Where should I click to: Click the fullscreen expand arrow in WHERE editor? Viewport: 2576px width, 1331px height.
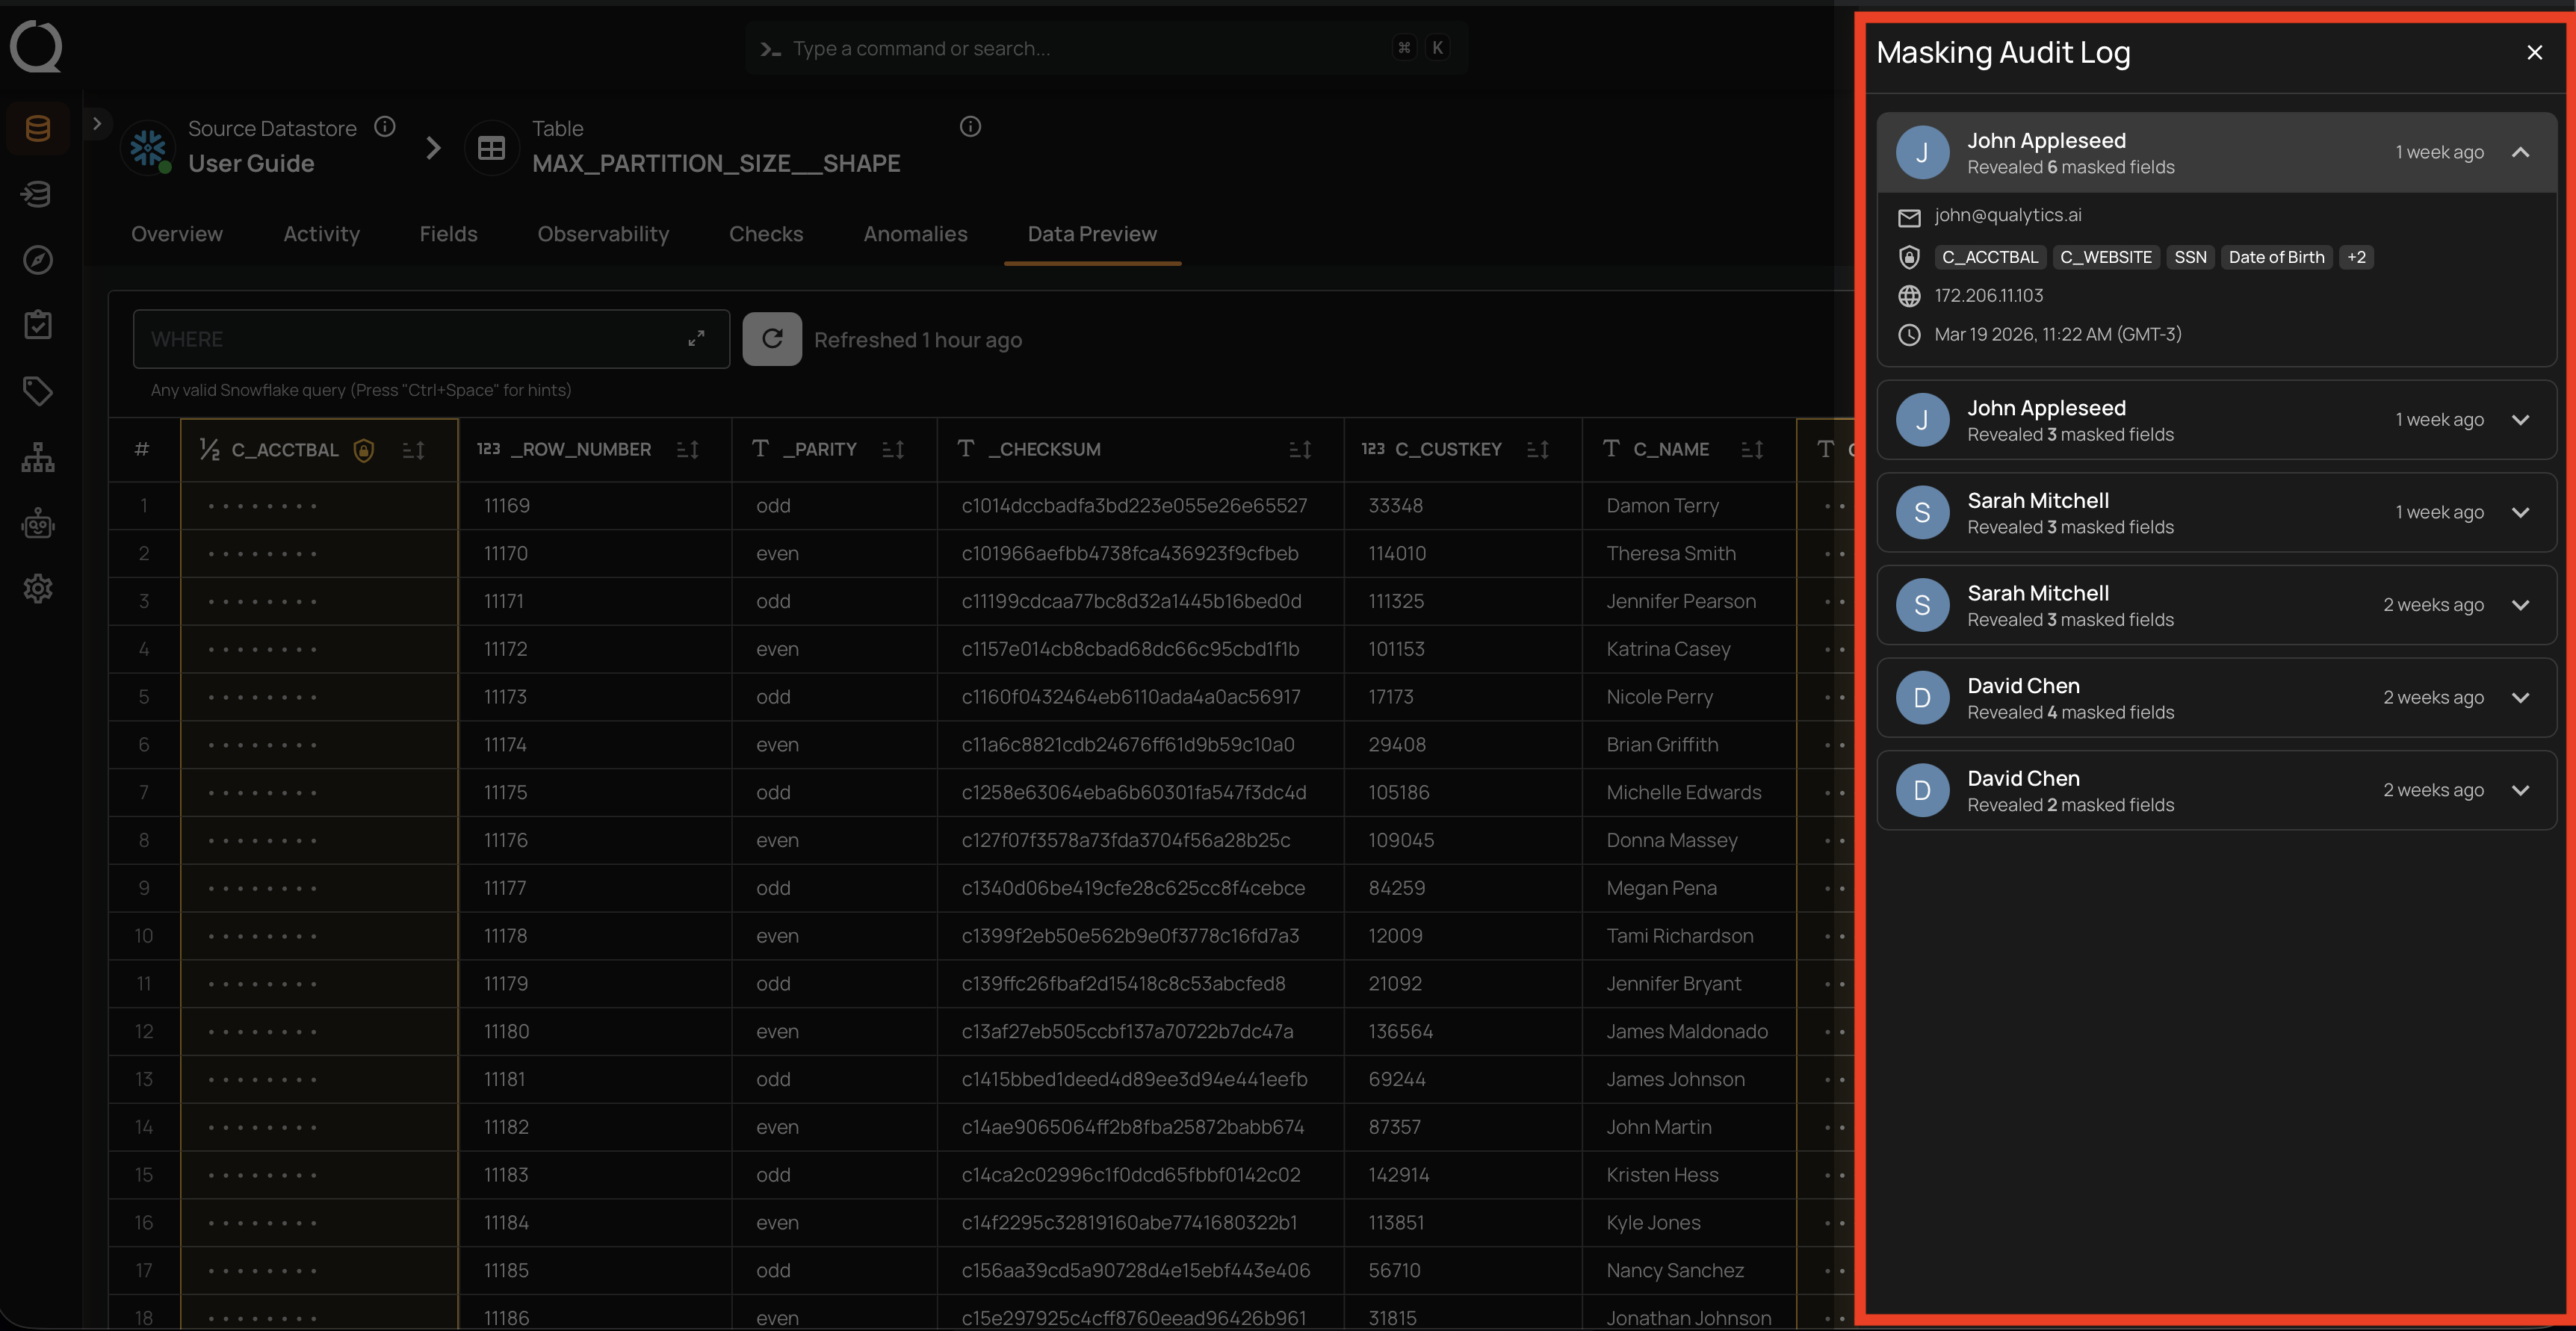click(x=697, y=338)
